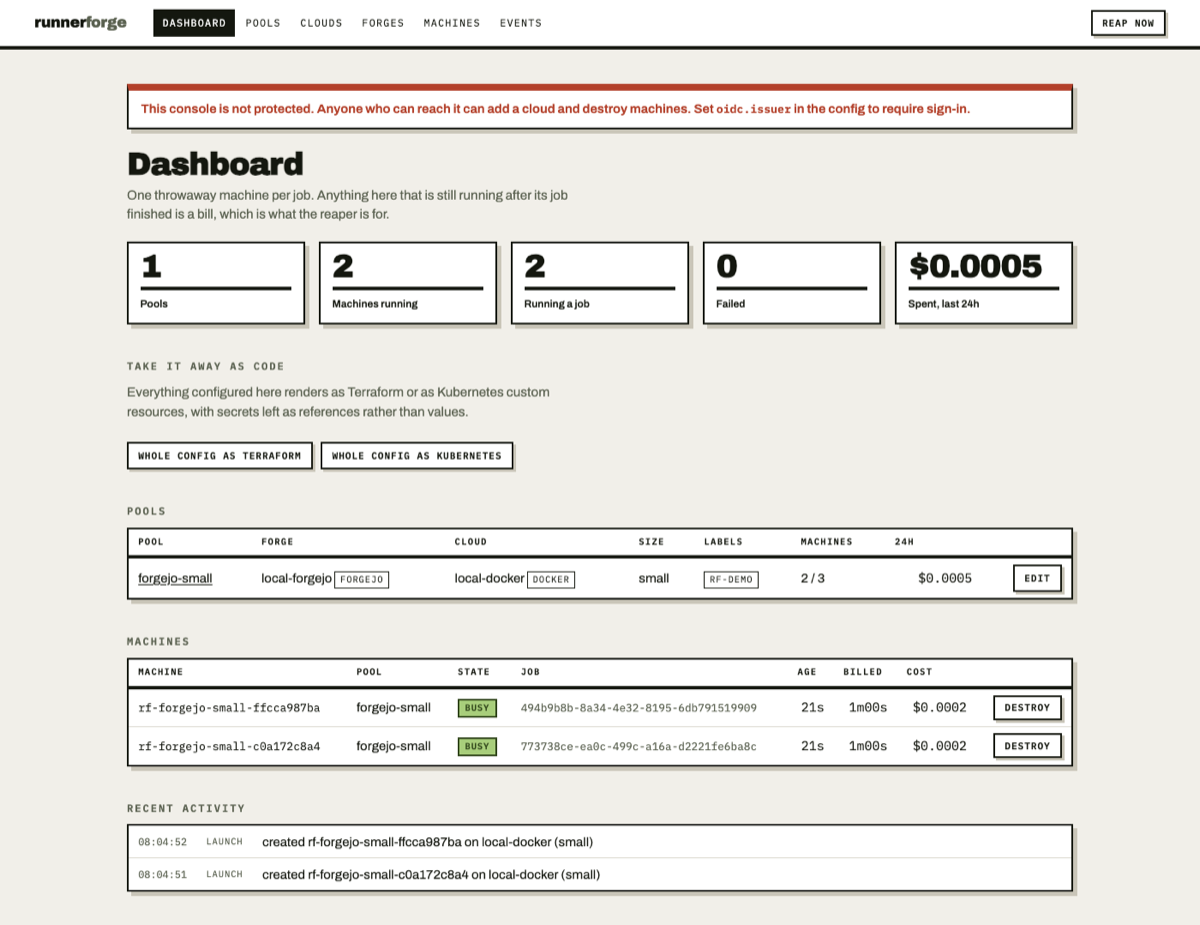The height and width of the screenshot is (925, 1200).
Task: Select the Dashboard nav tab
Action: pos(194,23)
